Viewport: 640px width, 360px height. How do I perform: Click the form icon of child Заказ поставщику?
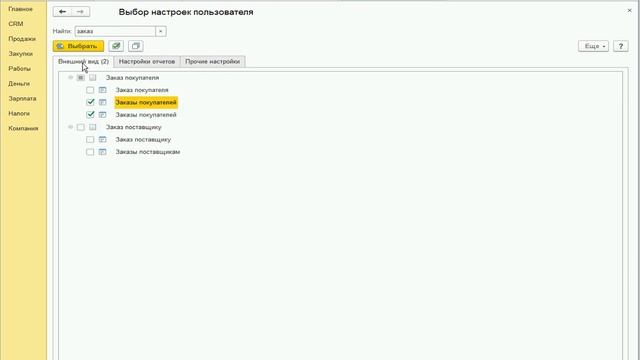click(102, 140)
